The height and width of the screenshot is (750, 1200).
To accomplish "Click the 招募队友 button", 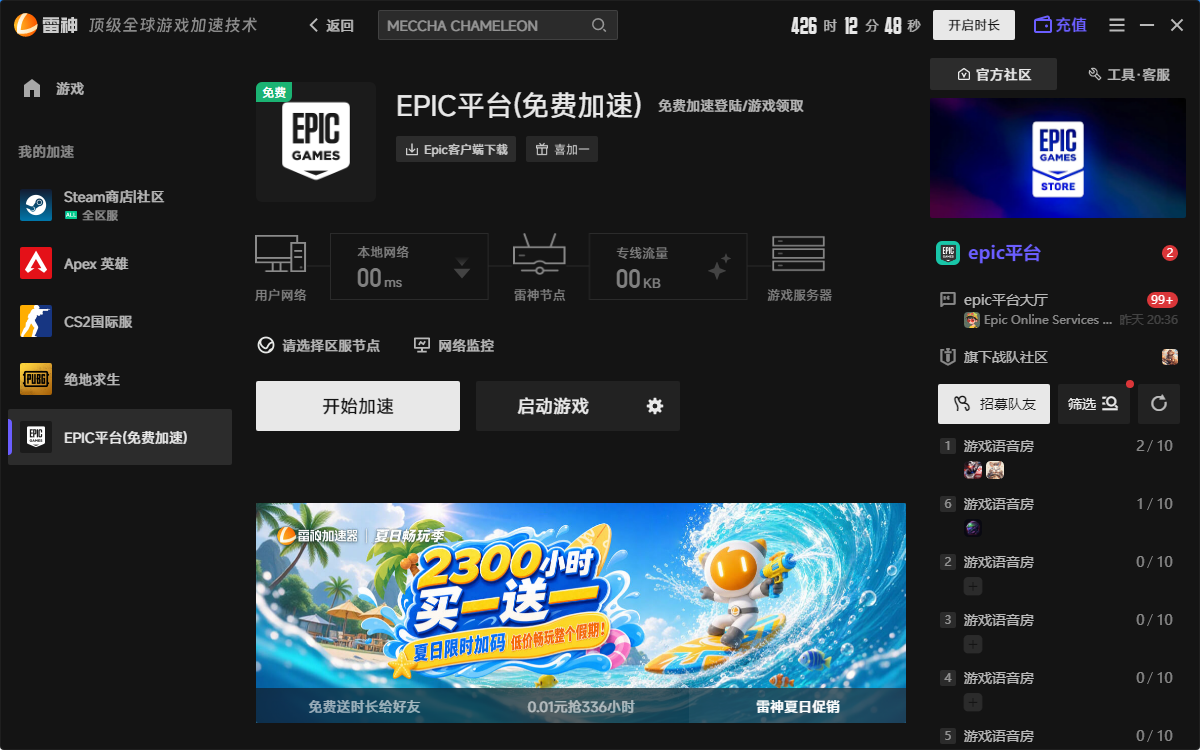I will point(994,404).
